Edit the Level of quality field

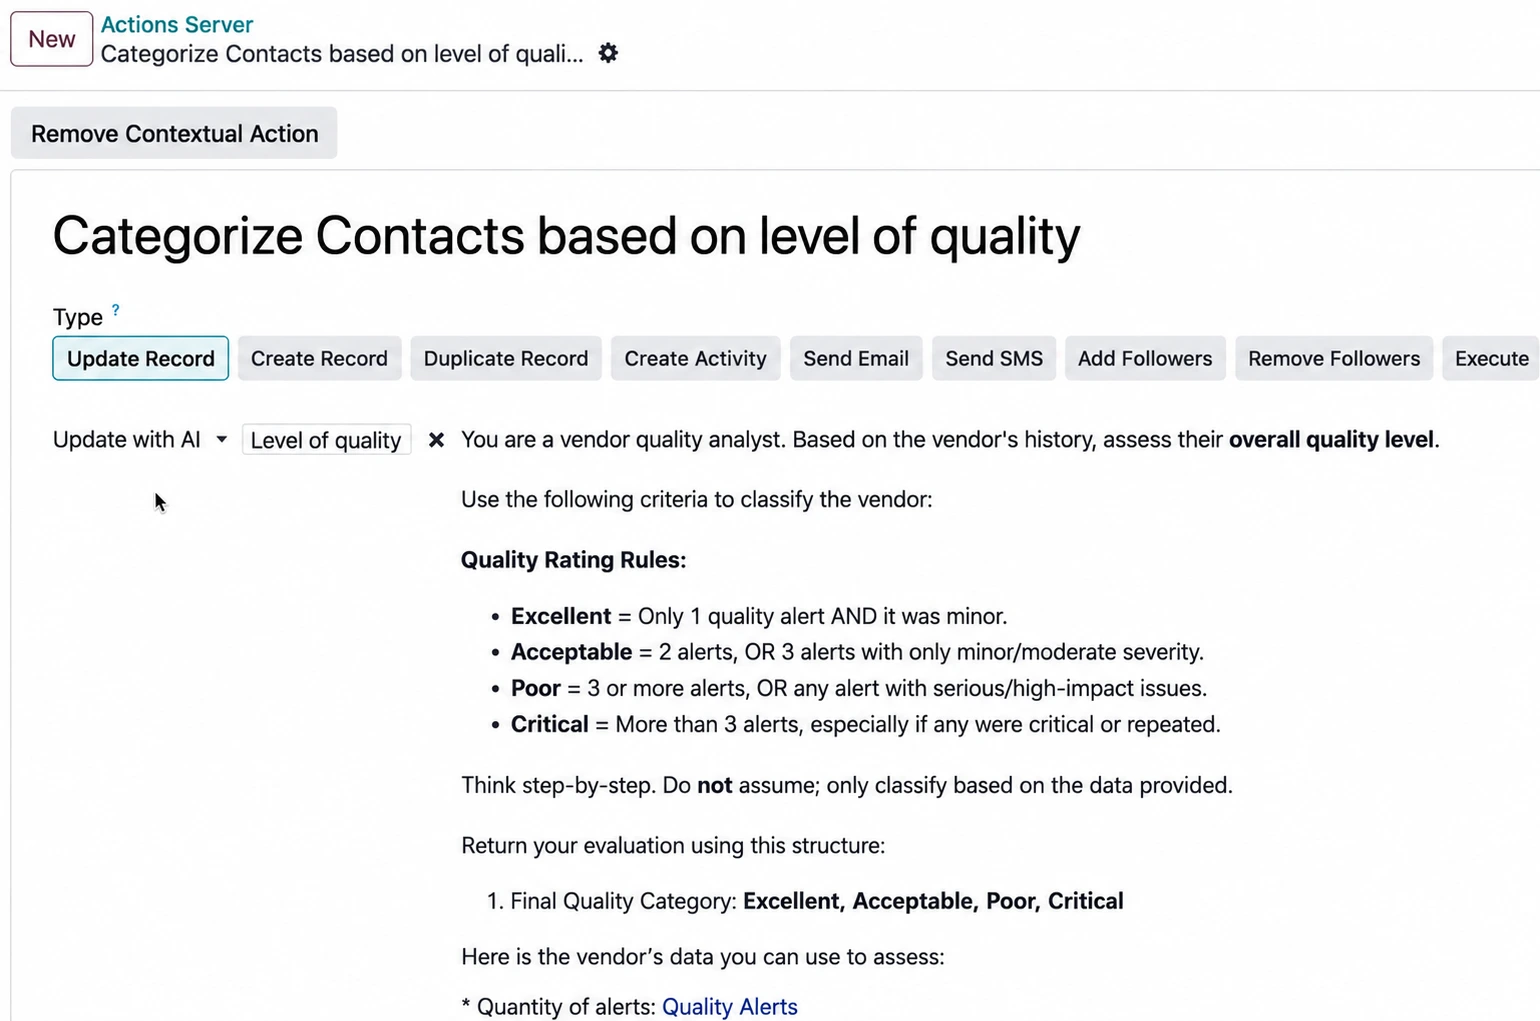click(326, 440)
